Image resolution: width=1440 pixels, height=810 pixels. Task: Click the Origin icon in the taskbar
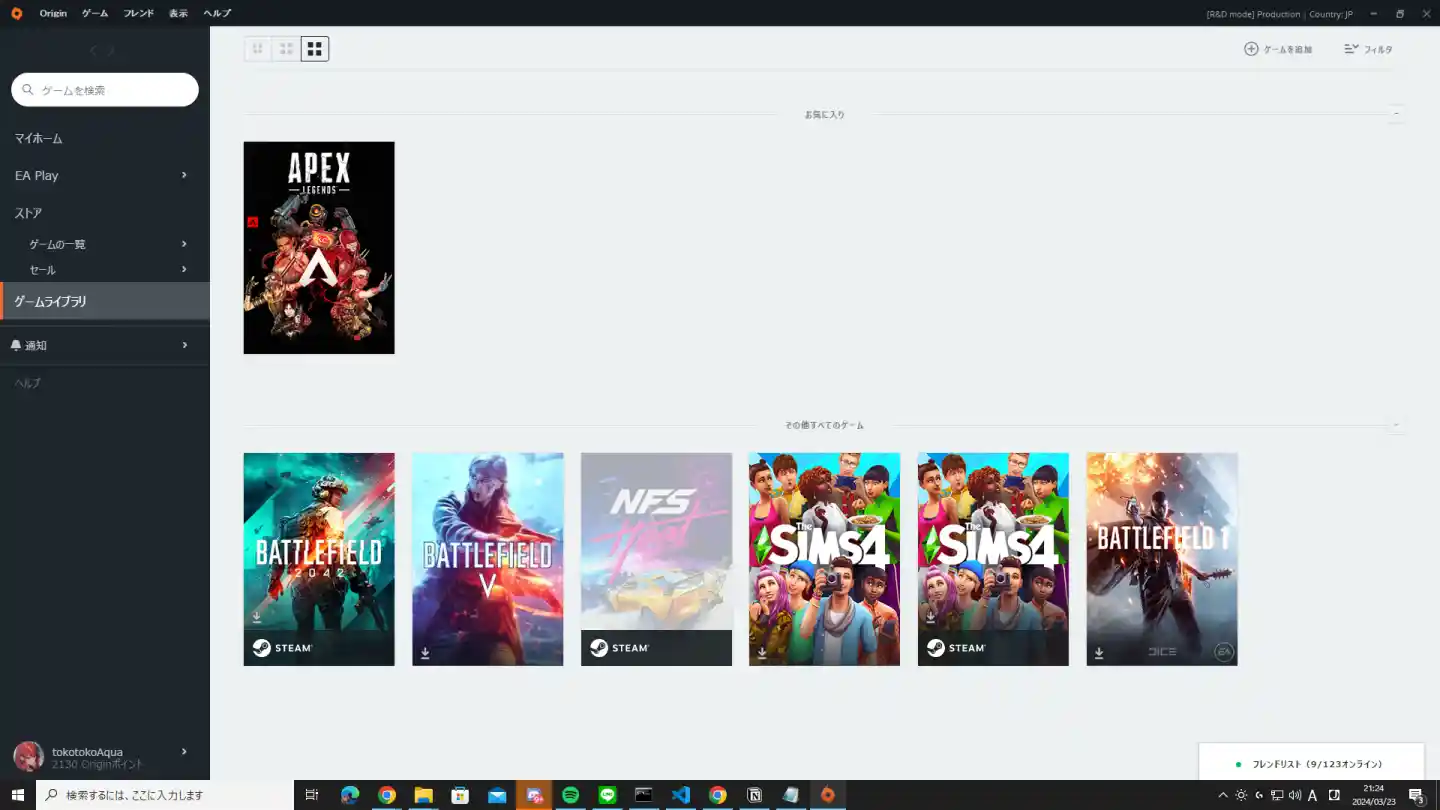[x=827, y=795]
